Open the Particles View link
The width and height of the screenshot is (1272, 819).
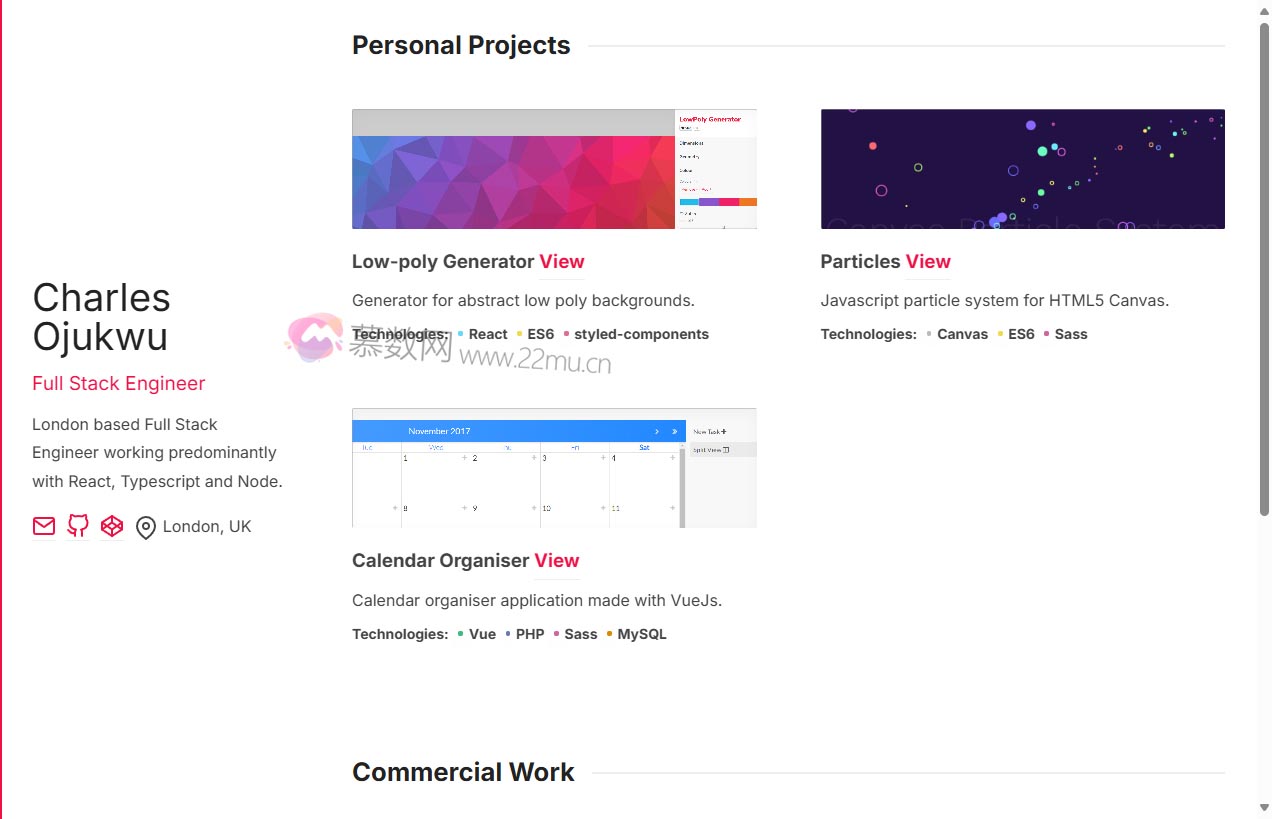pos(928,261)
